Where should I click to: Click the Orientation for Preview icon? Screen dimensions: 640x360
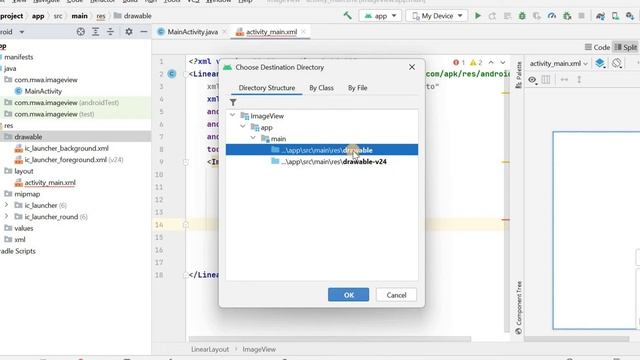point(617,63)
